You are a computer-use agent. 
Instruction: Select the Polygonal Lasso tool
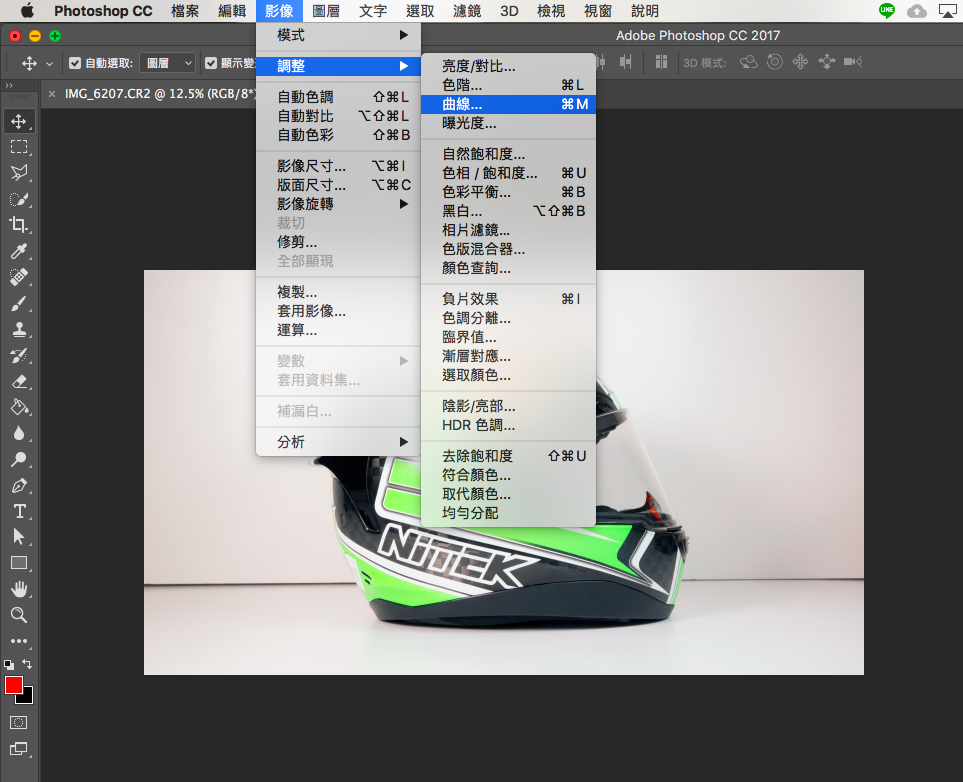pyautogui.click(x=19, y=173)
